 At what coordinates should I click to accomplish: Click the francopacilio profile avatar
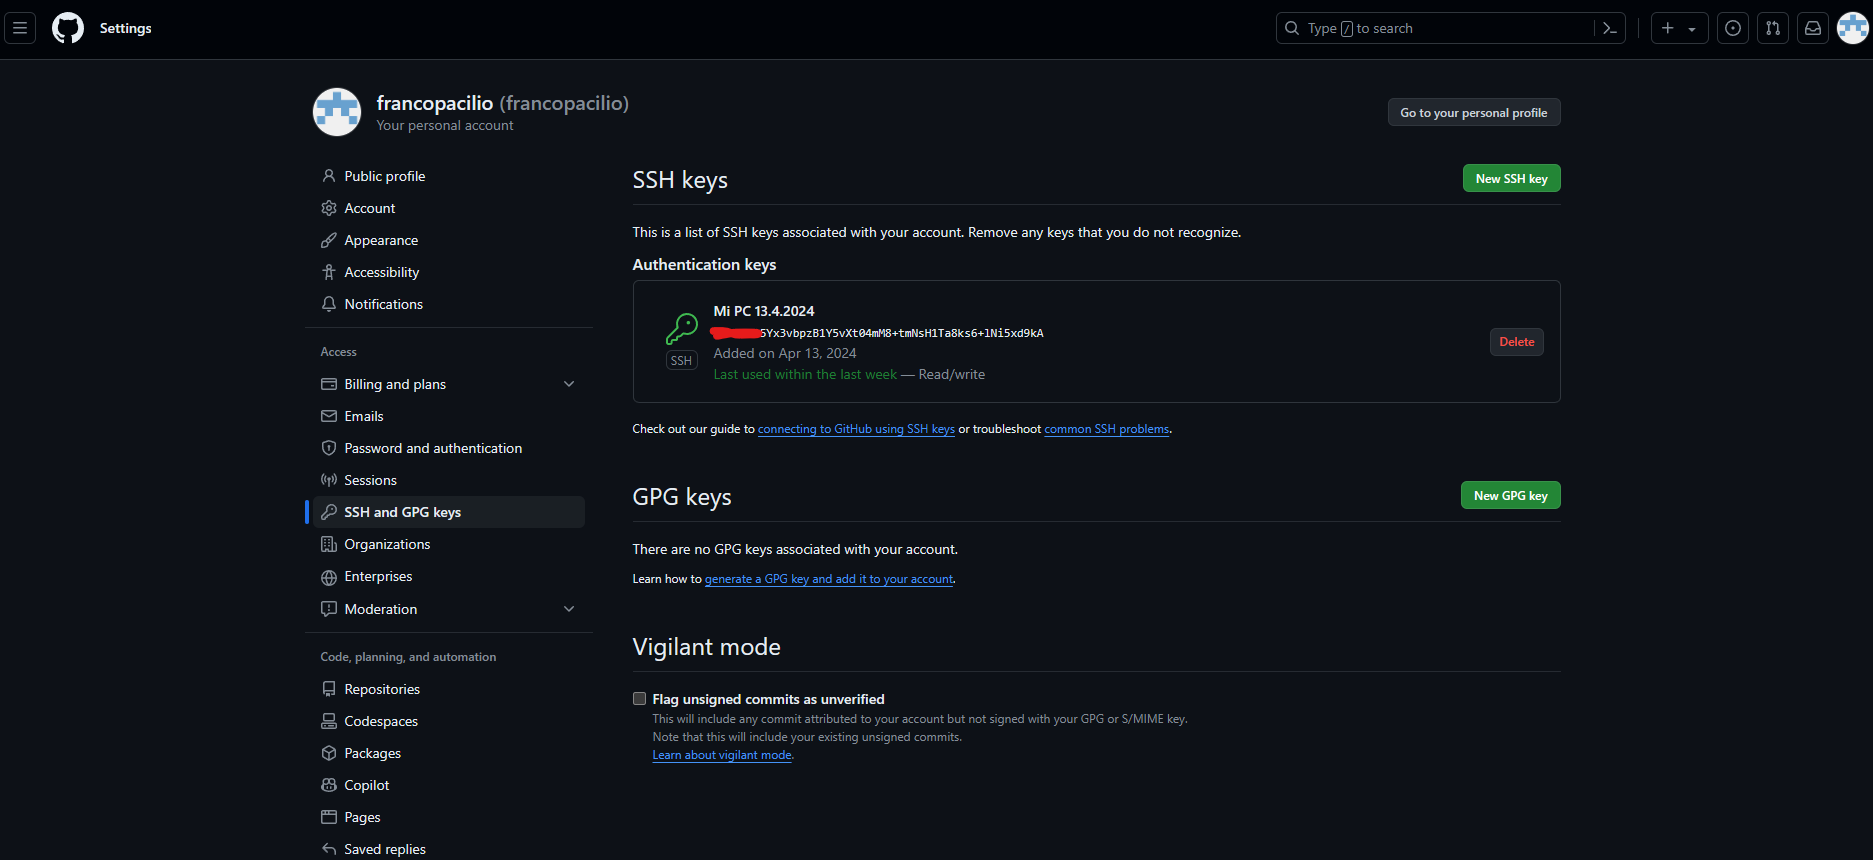(337, 112)
